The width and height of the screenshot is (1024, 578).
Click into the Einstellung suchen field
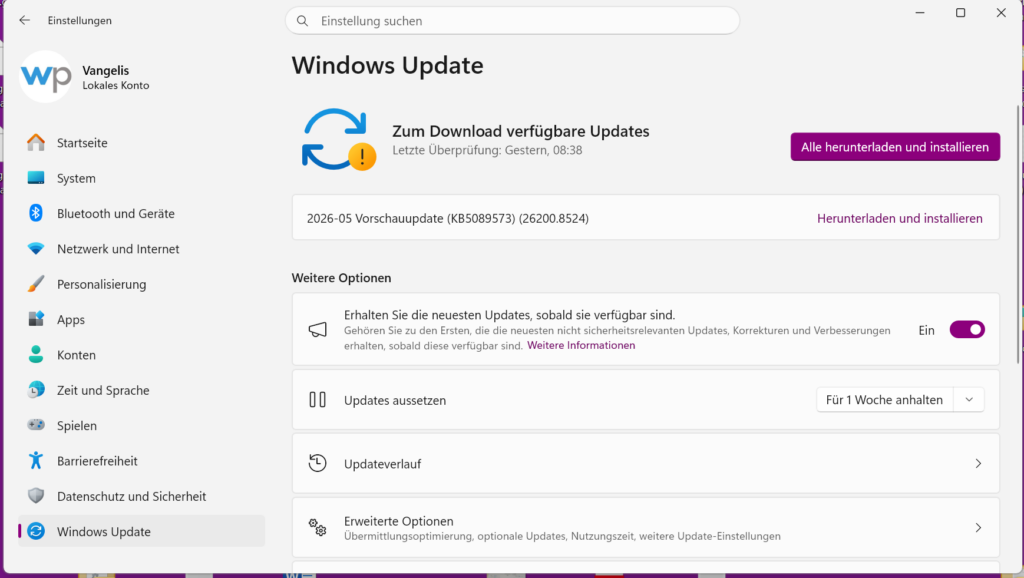(513, 21)
